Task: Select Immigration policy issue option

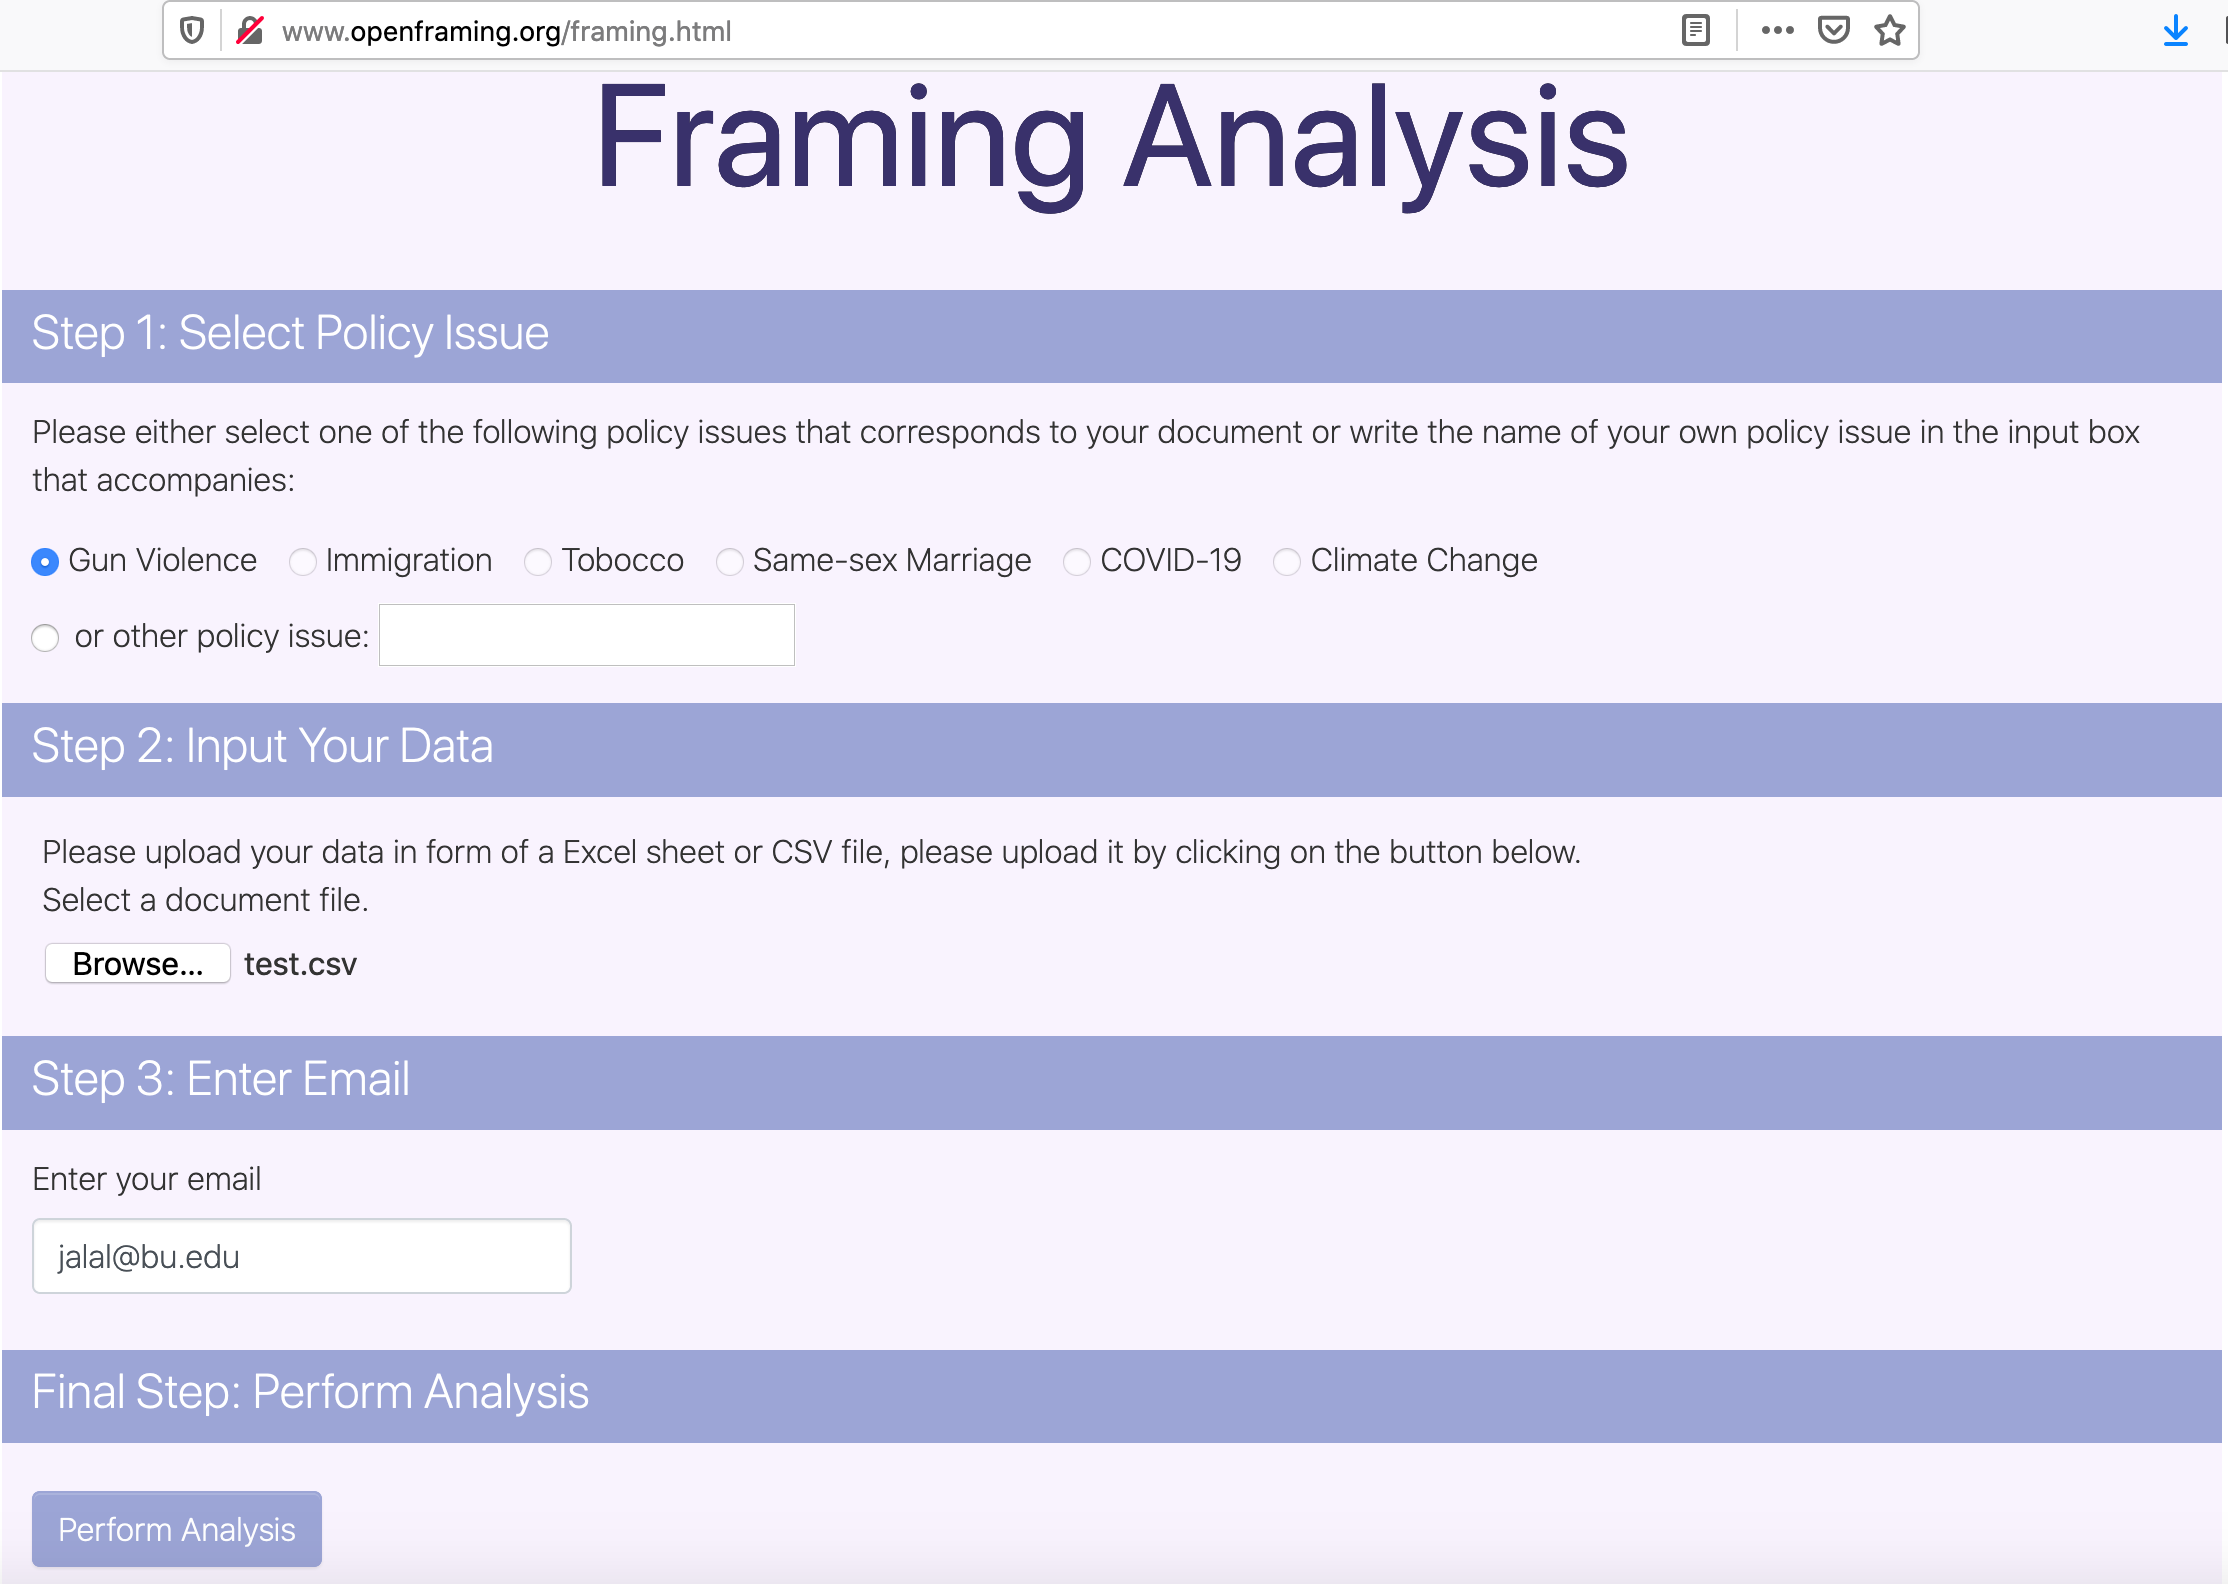Action: 303,562
